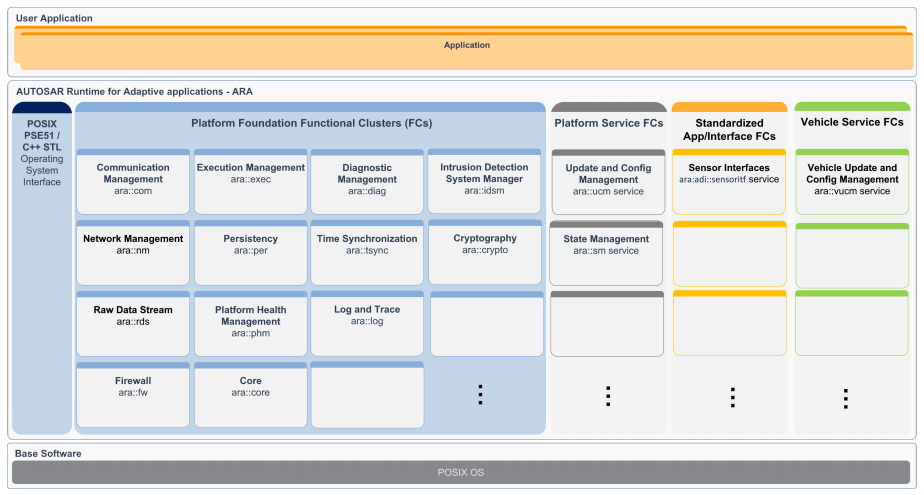Select the Execution Management ara::exec box
This screenshot has height=495, width=924.
coord(250,182)
